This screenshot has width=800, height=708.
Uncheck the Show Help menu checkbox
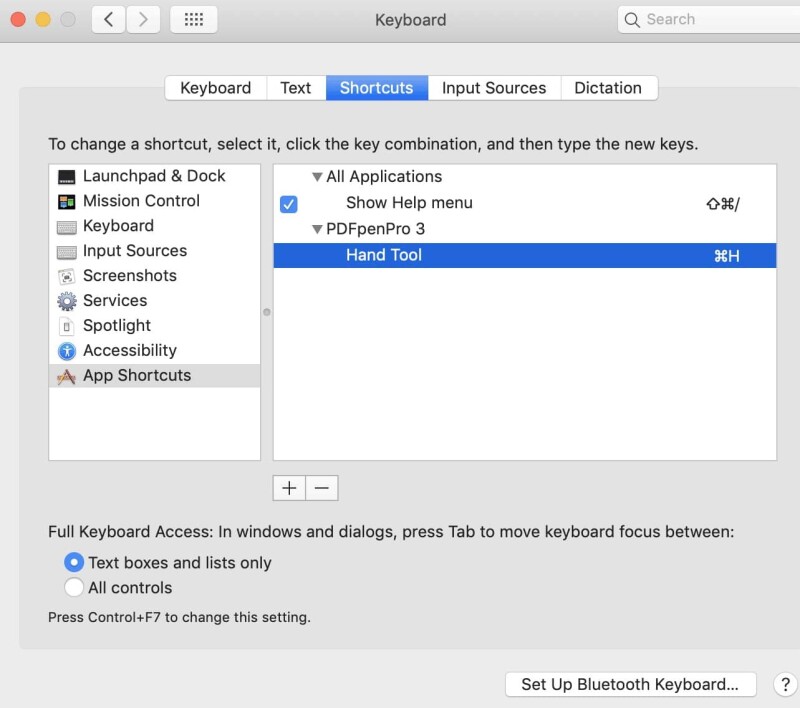pyautogui.click(x=289, y=204)
